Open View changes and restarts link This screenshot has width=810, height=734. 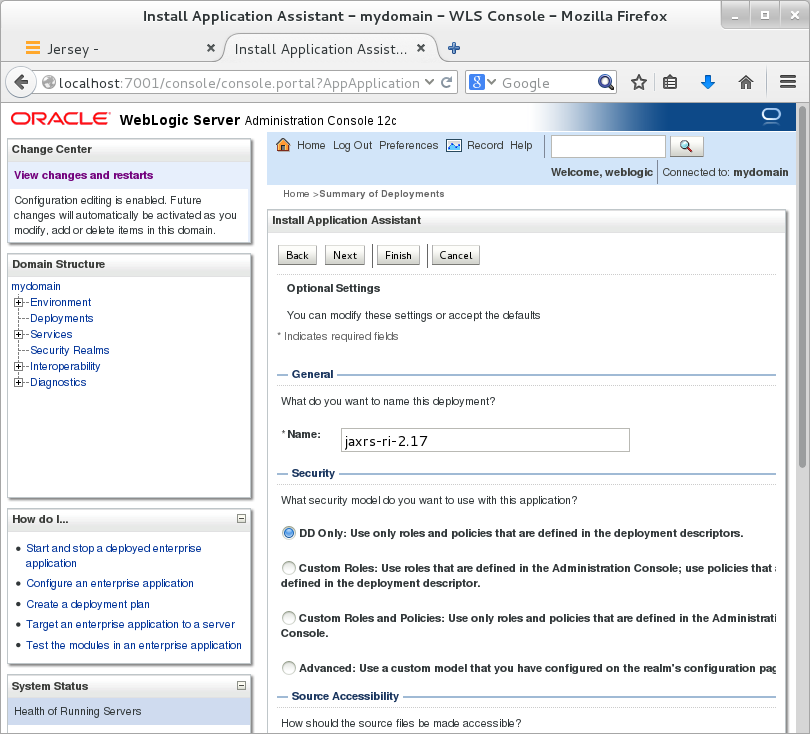[x=84, y=175]
